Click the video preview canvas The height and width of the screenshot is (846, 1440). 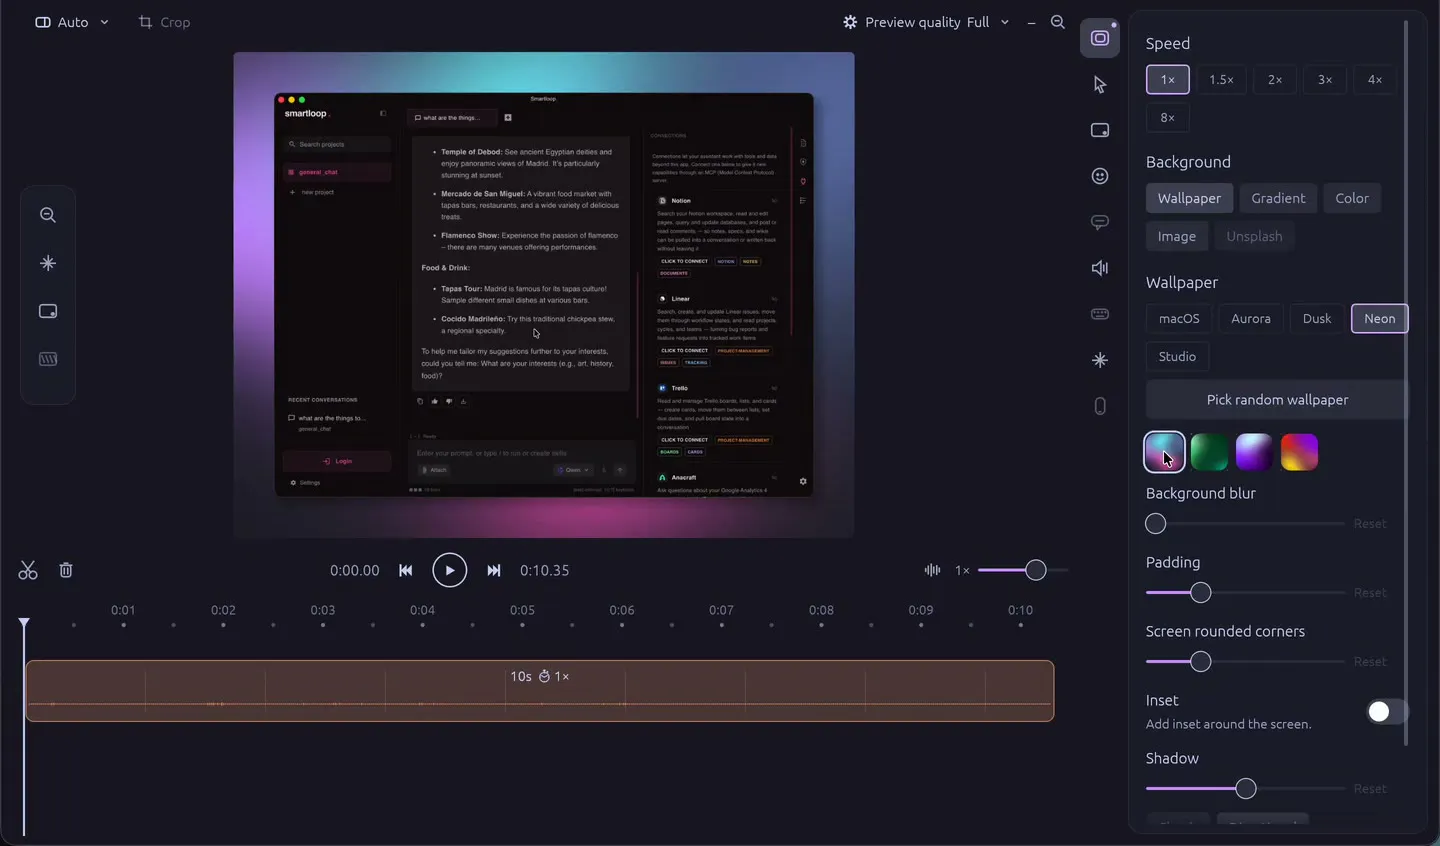point(544,295)
